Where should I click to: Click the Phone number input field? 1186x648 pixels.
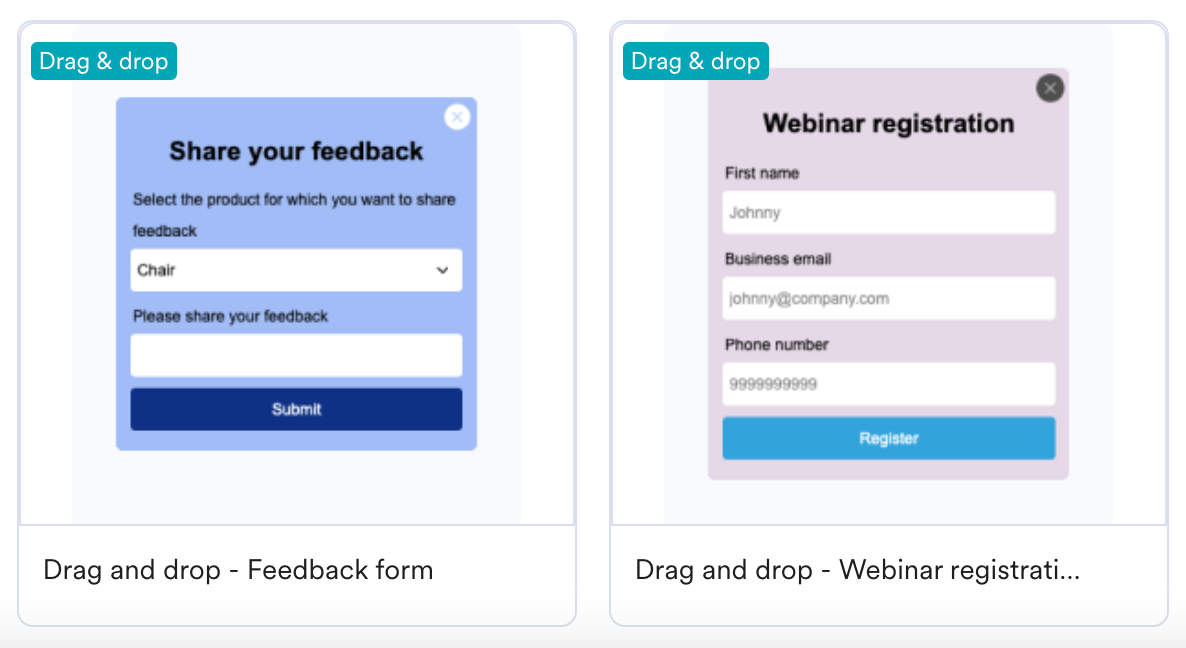point(888,384)
